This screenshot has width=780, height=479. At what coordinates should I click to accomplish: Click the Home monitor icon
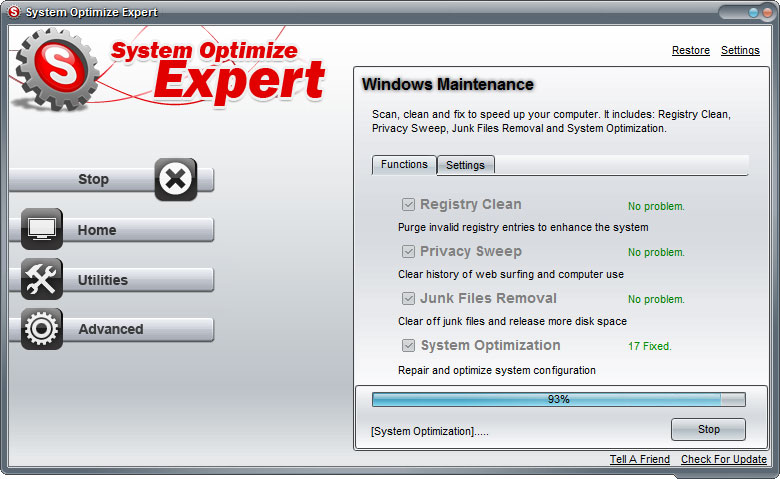coord(42,229)
